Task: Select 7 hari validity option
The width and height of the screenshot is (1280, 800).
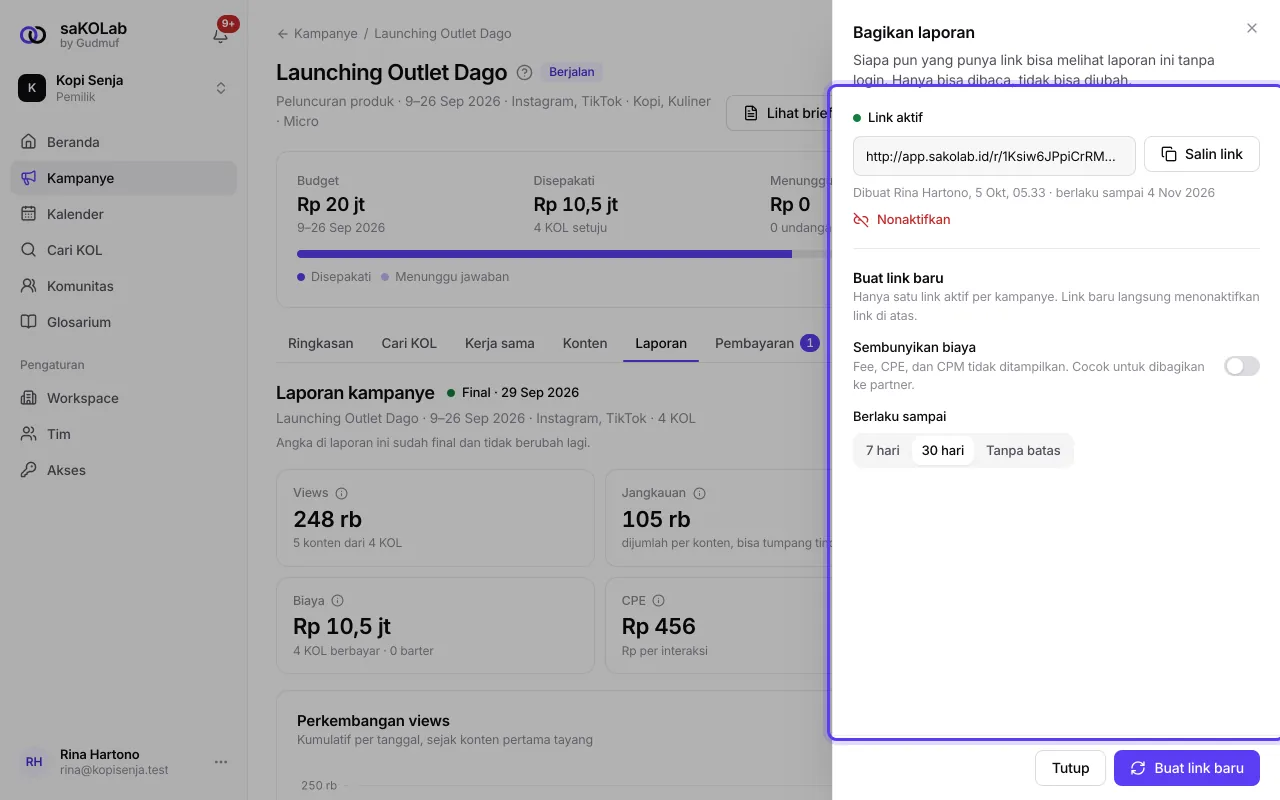Action: pyautogui.click(x=883, y=450)
